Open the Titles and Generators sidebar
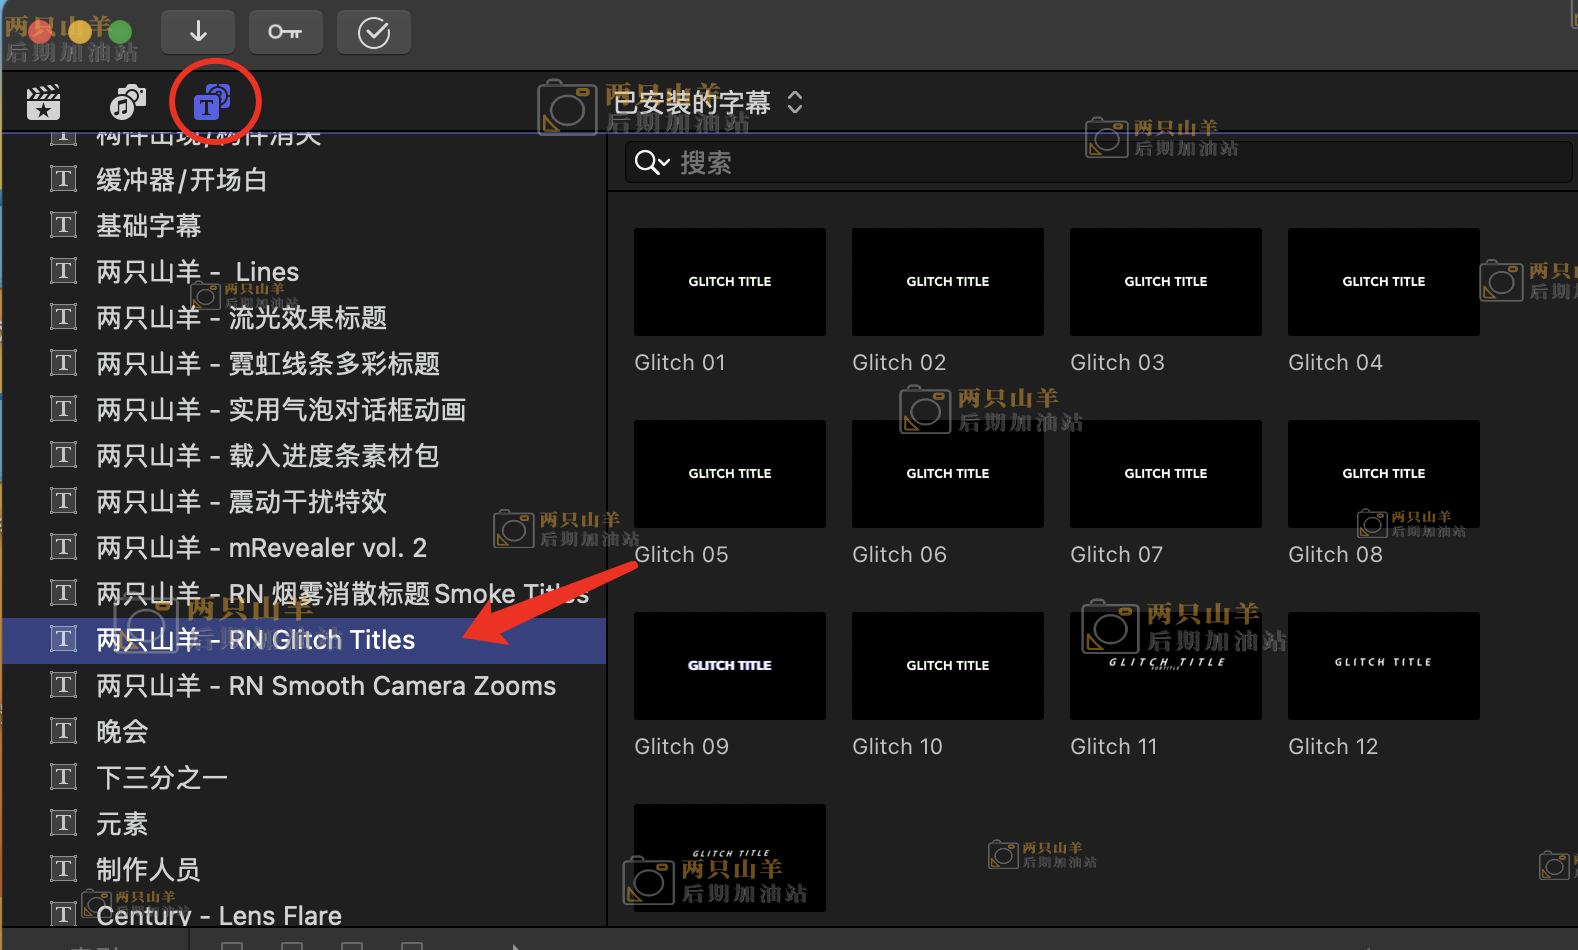Viewport: 1578px width, 950px height. [x=212, y=102]
